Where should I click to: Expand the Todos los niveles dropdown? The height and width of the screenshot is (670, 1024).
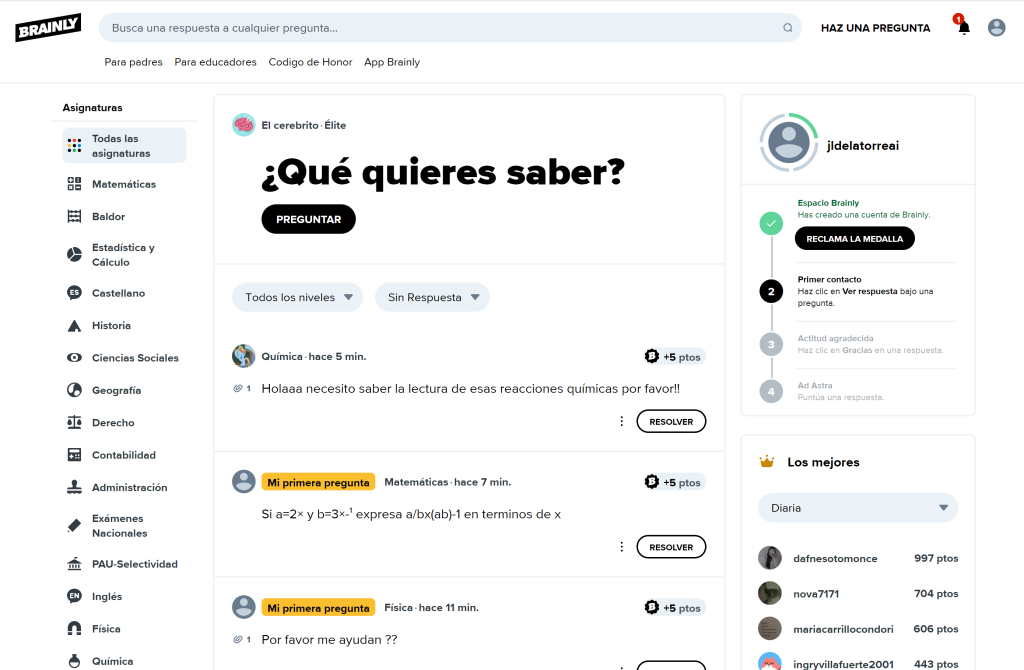point(297,297)
